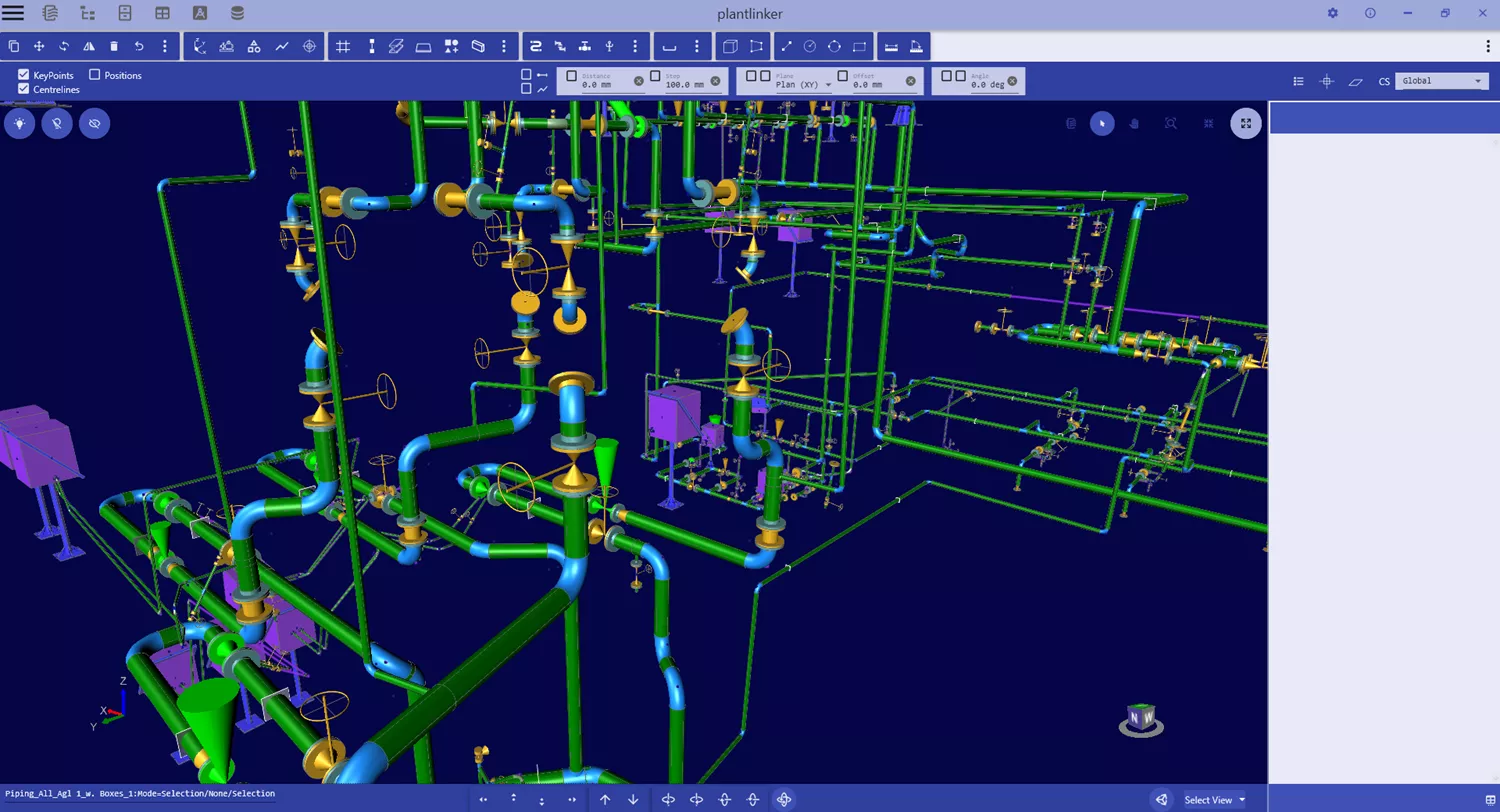1500x812 pixels.
Task: Expand the Select View dropdown
Action: (x=1215, y=799)
